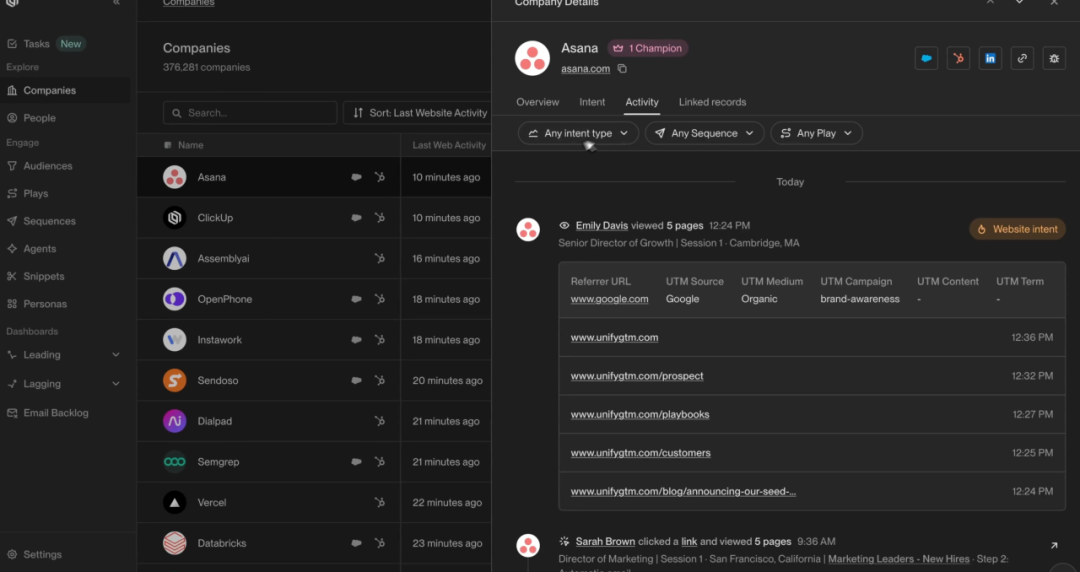The image size is (1080, 572).
Task: Click the 1 Champion badge
Action: coord(647,48)
